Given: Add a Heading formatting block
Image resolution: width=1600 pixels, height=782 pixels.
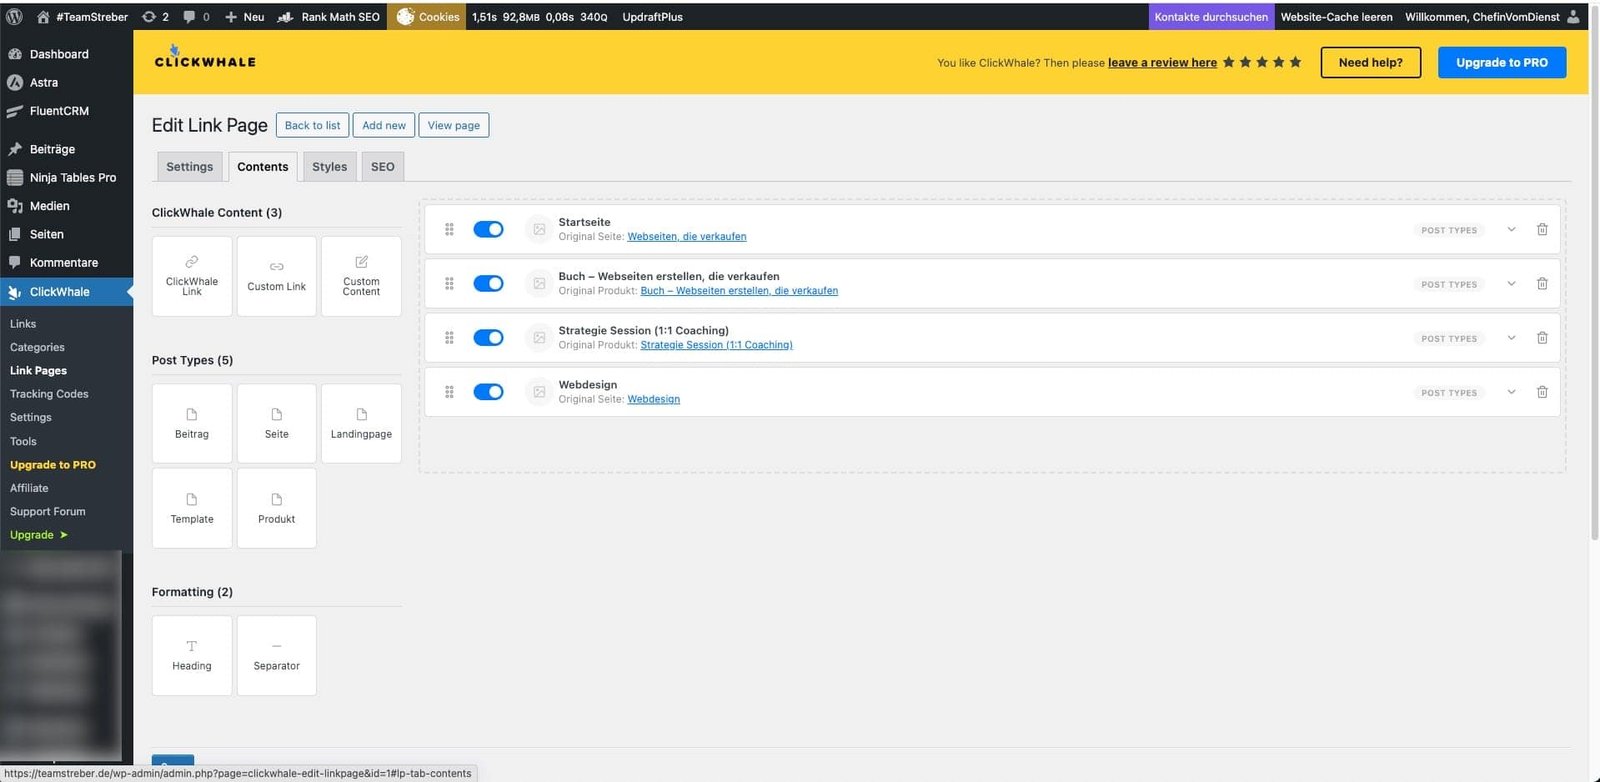Looking at the screenshot, I should (192, 655).
